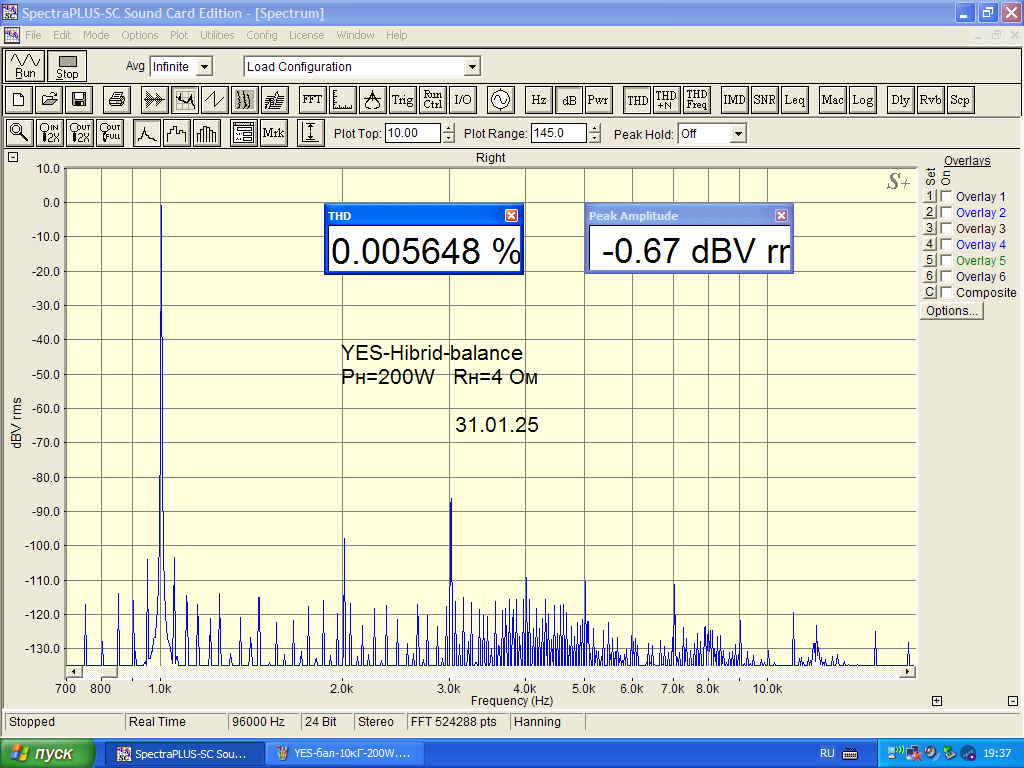1024x768 pixels.
Task: Toggle the plot annotation notes icon
Action: (244, 133)
